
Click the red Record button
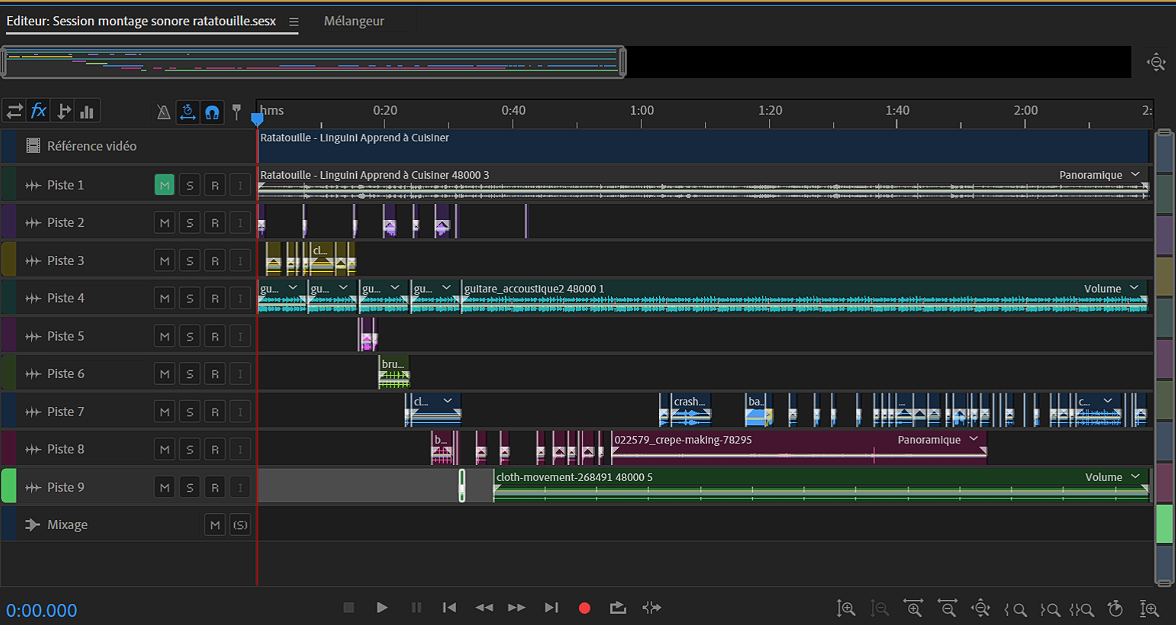(585, 607)
